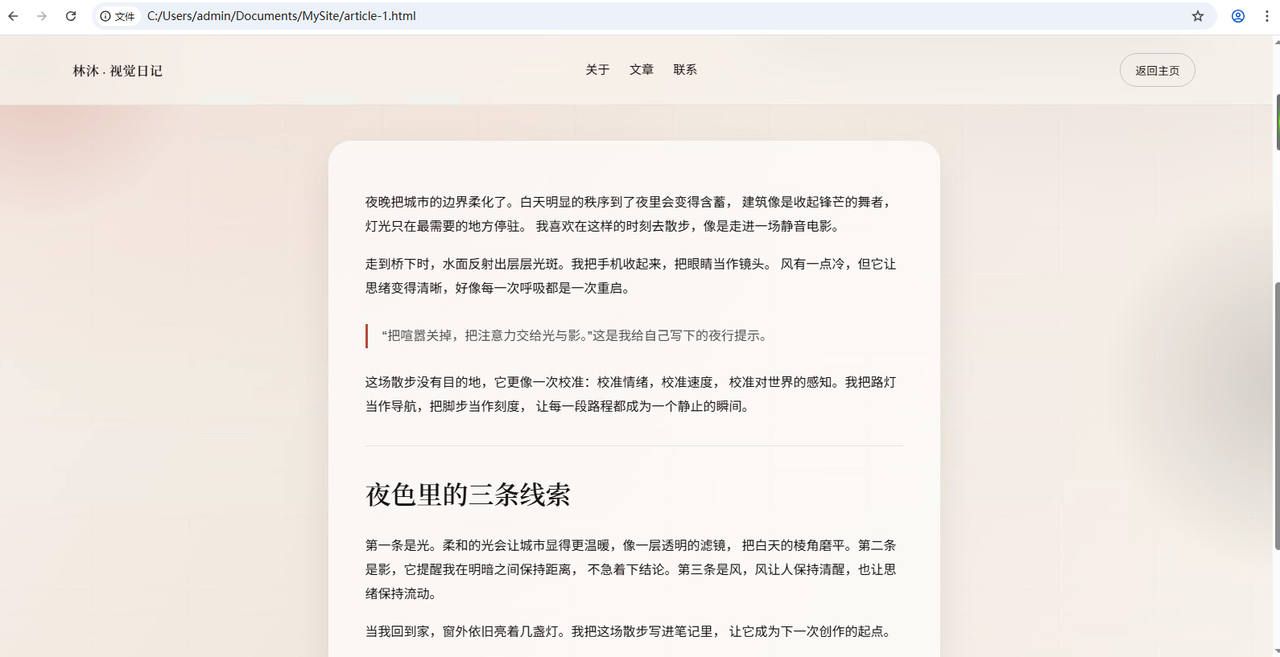
Task: Open the 联系 navigation item
Action: 685,70
